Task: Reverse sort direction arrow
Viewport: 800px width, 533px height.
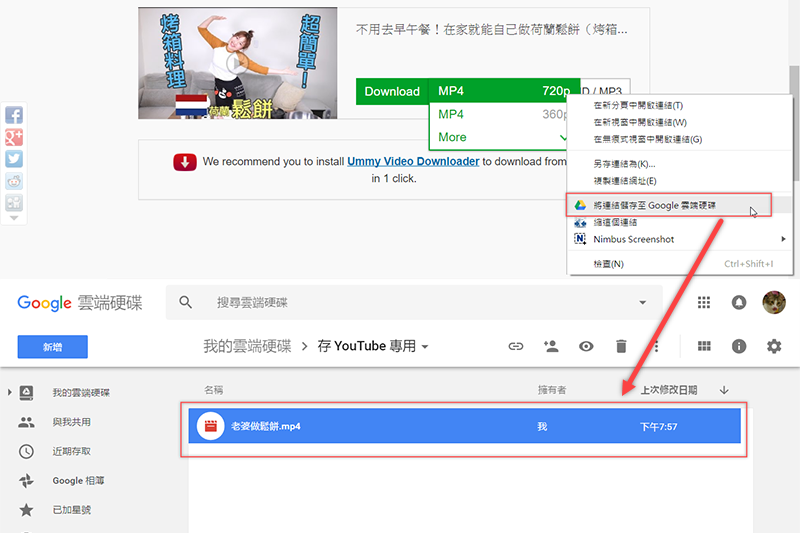Action: [724, 390]
